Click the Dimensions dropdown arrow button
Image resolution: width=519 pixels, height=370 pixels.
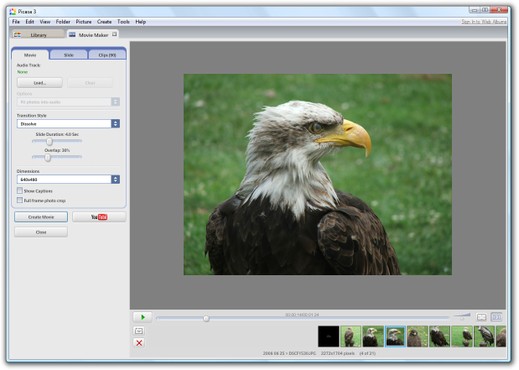click(115, 179)
